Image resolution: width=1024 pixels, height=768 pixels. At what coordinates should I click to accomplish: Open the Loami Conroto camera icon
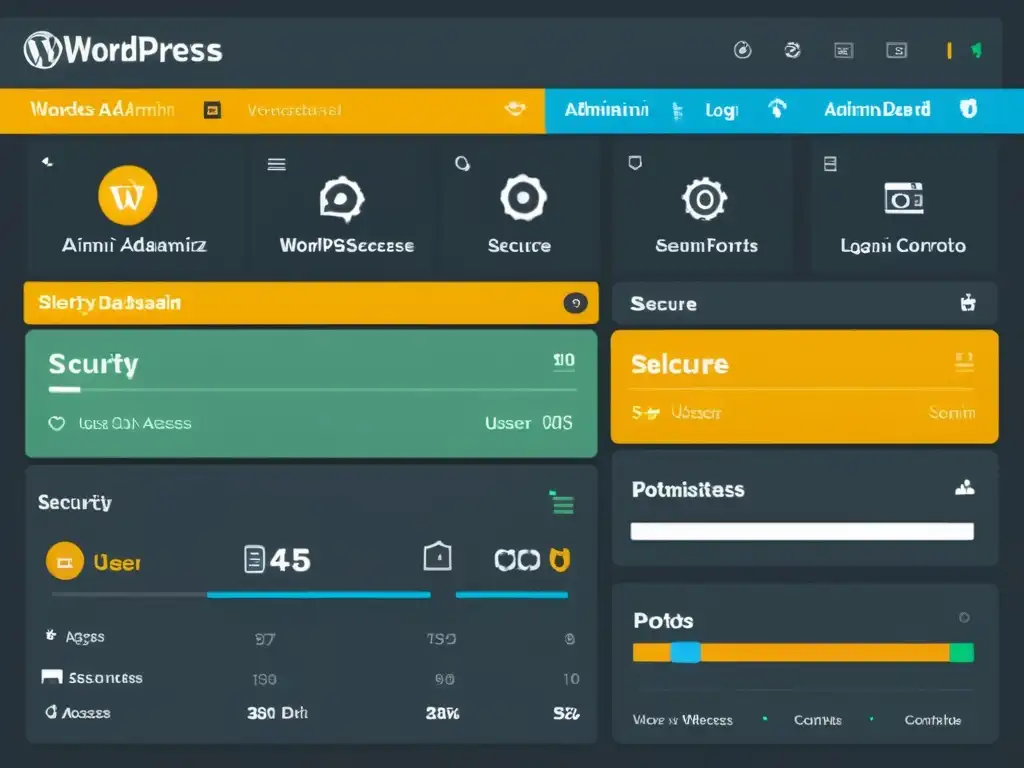(x=904, y=198)
